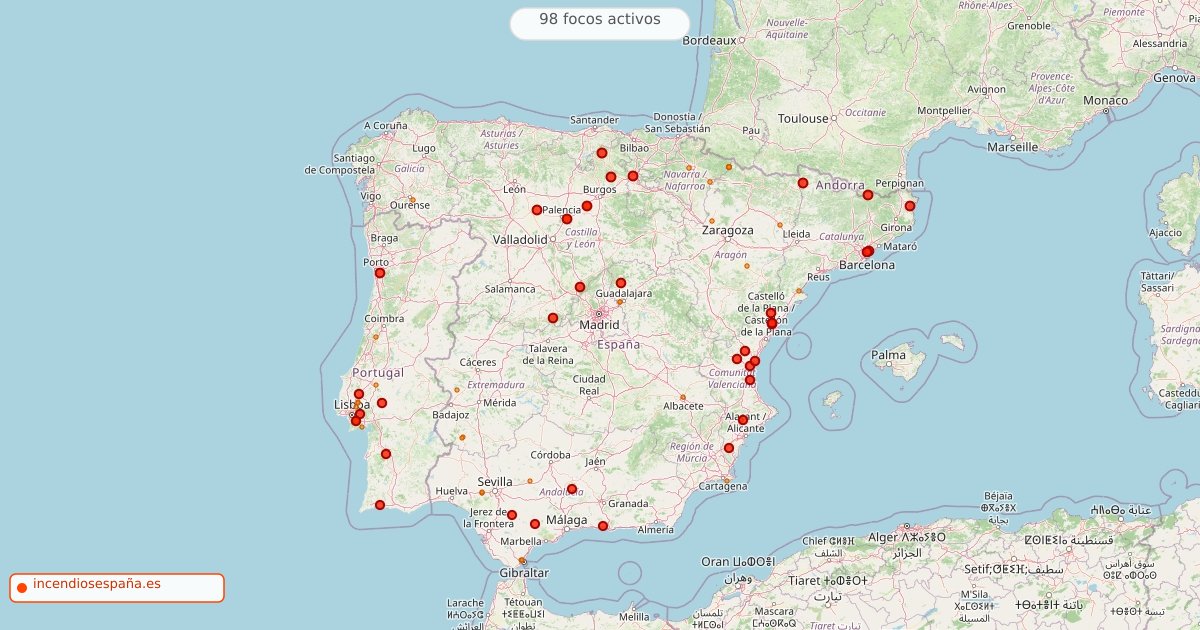
Task: Click the small orange dot south of Badajoz
Action: pos(462,437)
